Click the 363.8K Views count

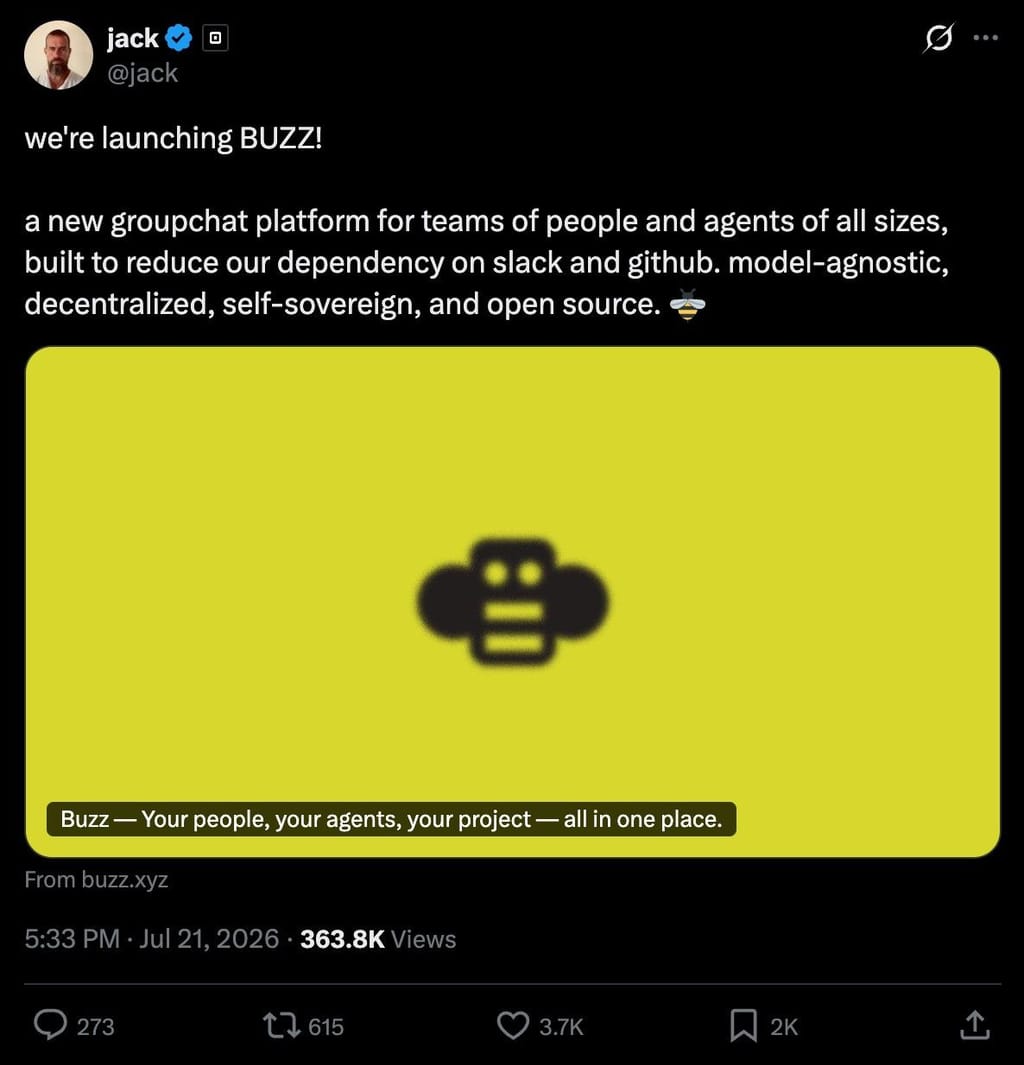378,939
